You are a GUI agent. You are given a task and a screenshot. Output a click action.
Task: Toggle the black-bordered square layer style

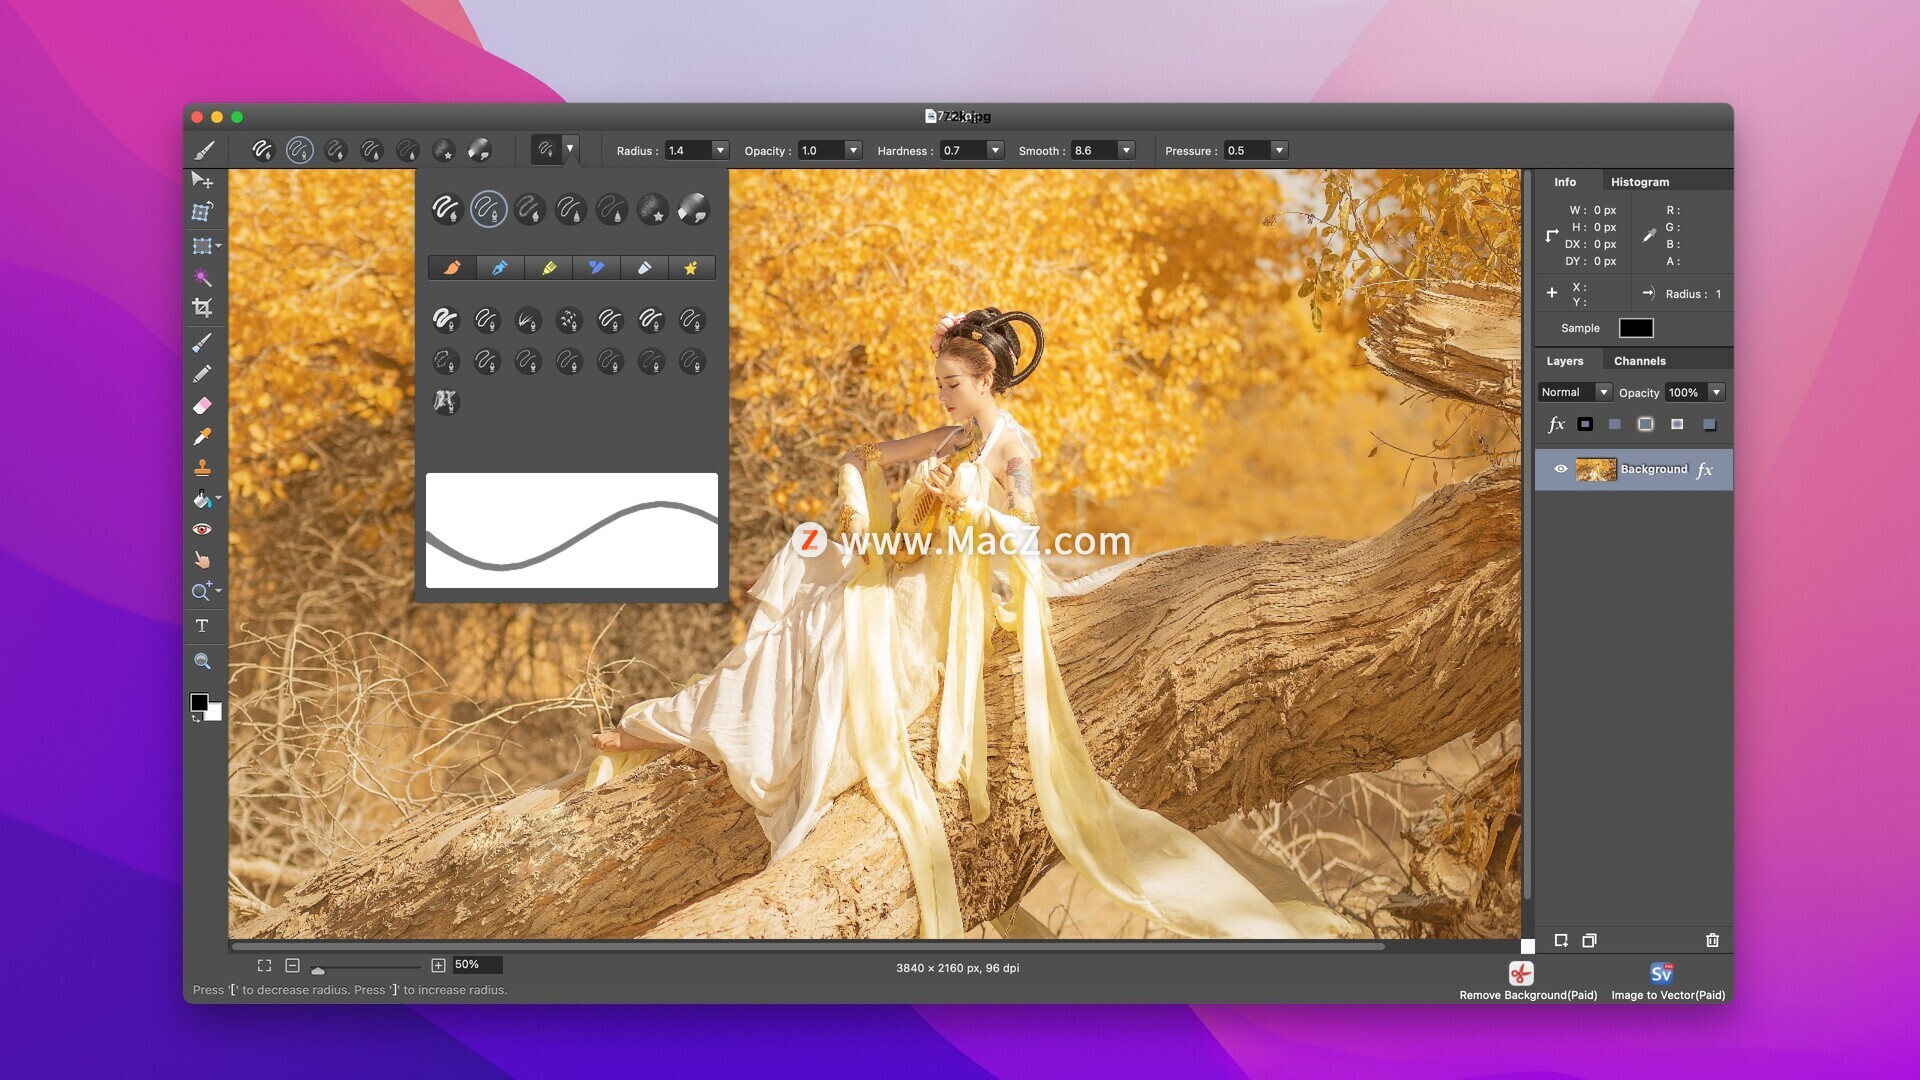pyautogui.click(x=1585, y=424)
